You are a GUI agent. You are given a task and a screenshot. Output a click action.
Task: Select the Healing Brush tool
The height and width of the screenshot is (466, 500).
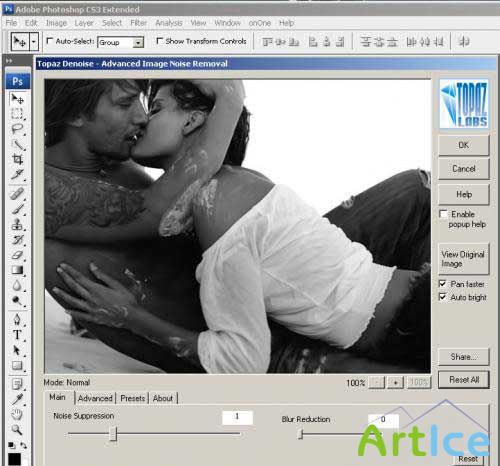coord(17,194)
